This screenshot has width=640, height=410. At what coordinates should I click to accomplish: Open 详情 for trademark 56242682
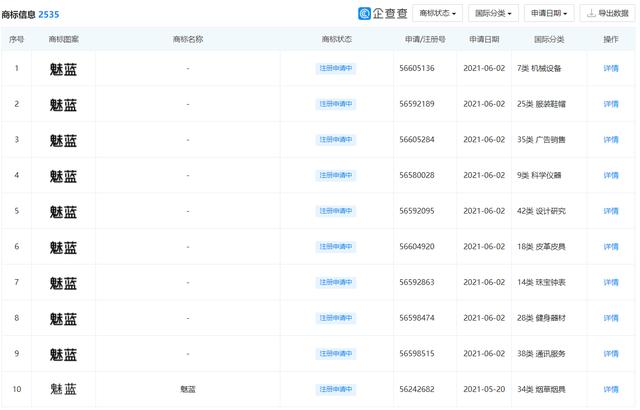tap(611, 389)
